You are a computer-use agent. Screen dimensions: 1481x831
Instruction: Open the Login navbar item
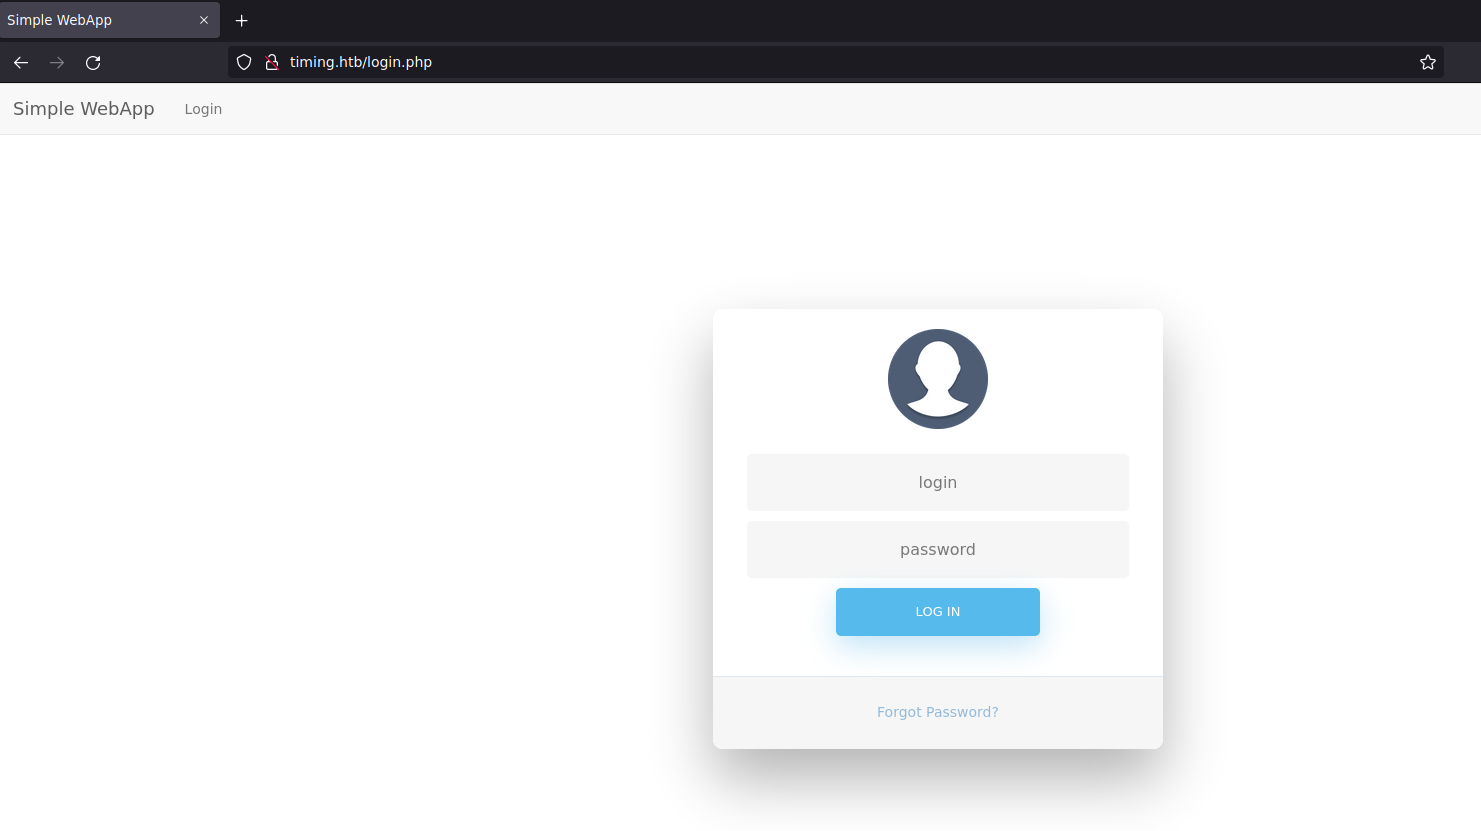point(203,109)
